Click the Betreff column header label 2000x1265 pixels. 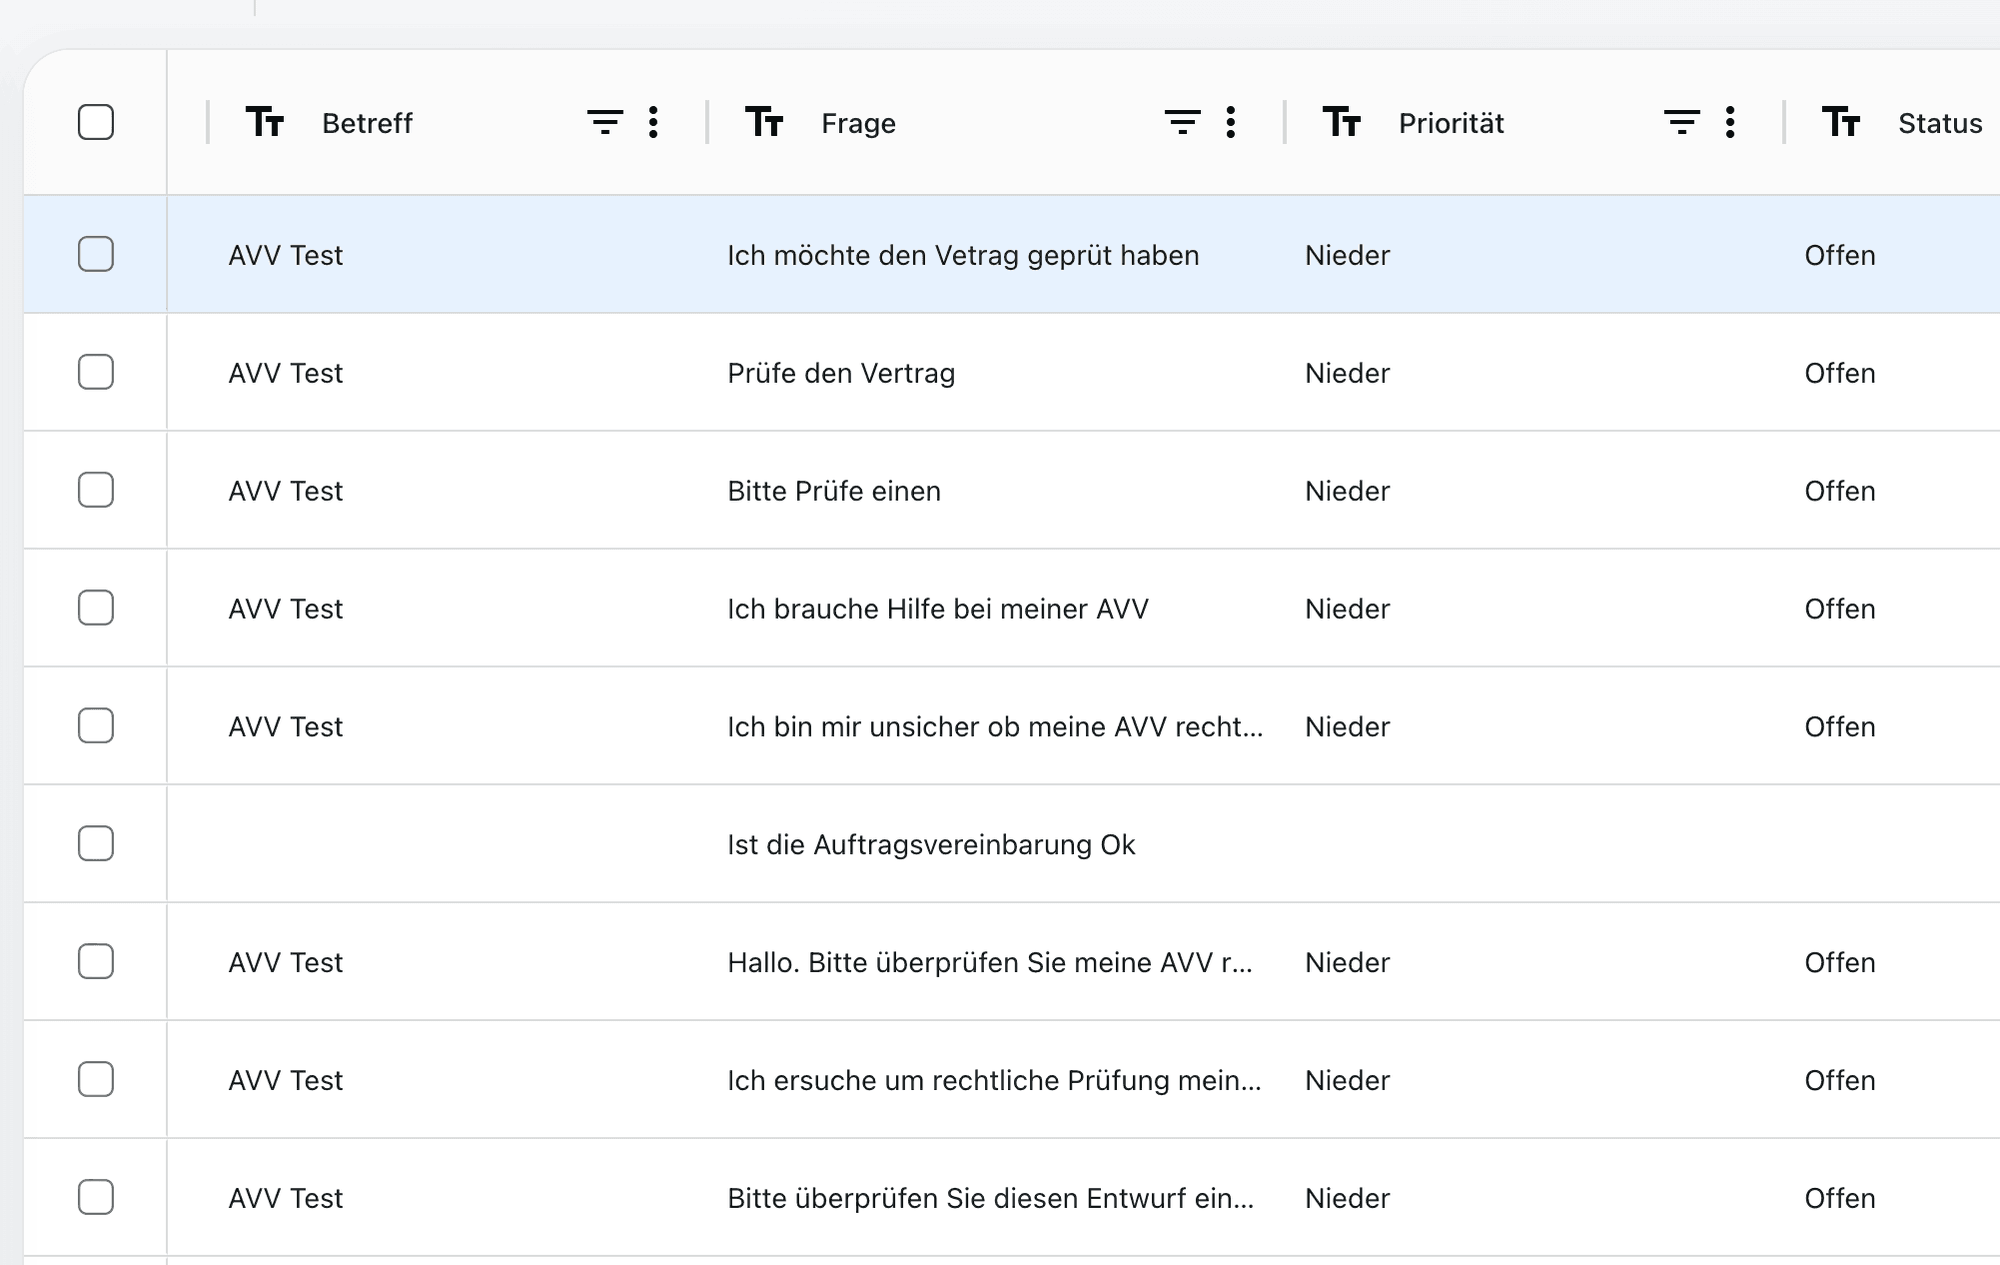[367, 123]
